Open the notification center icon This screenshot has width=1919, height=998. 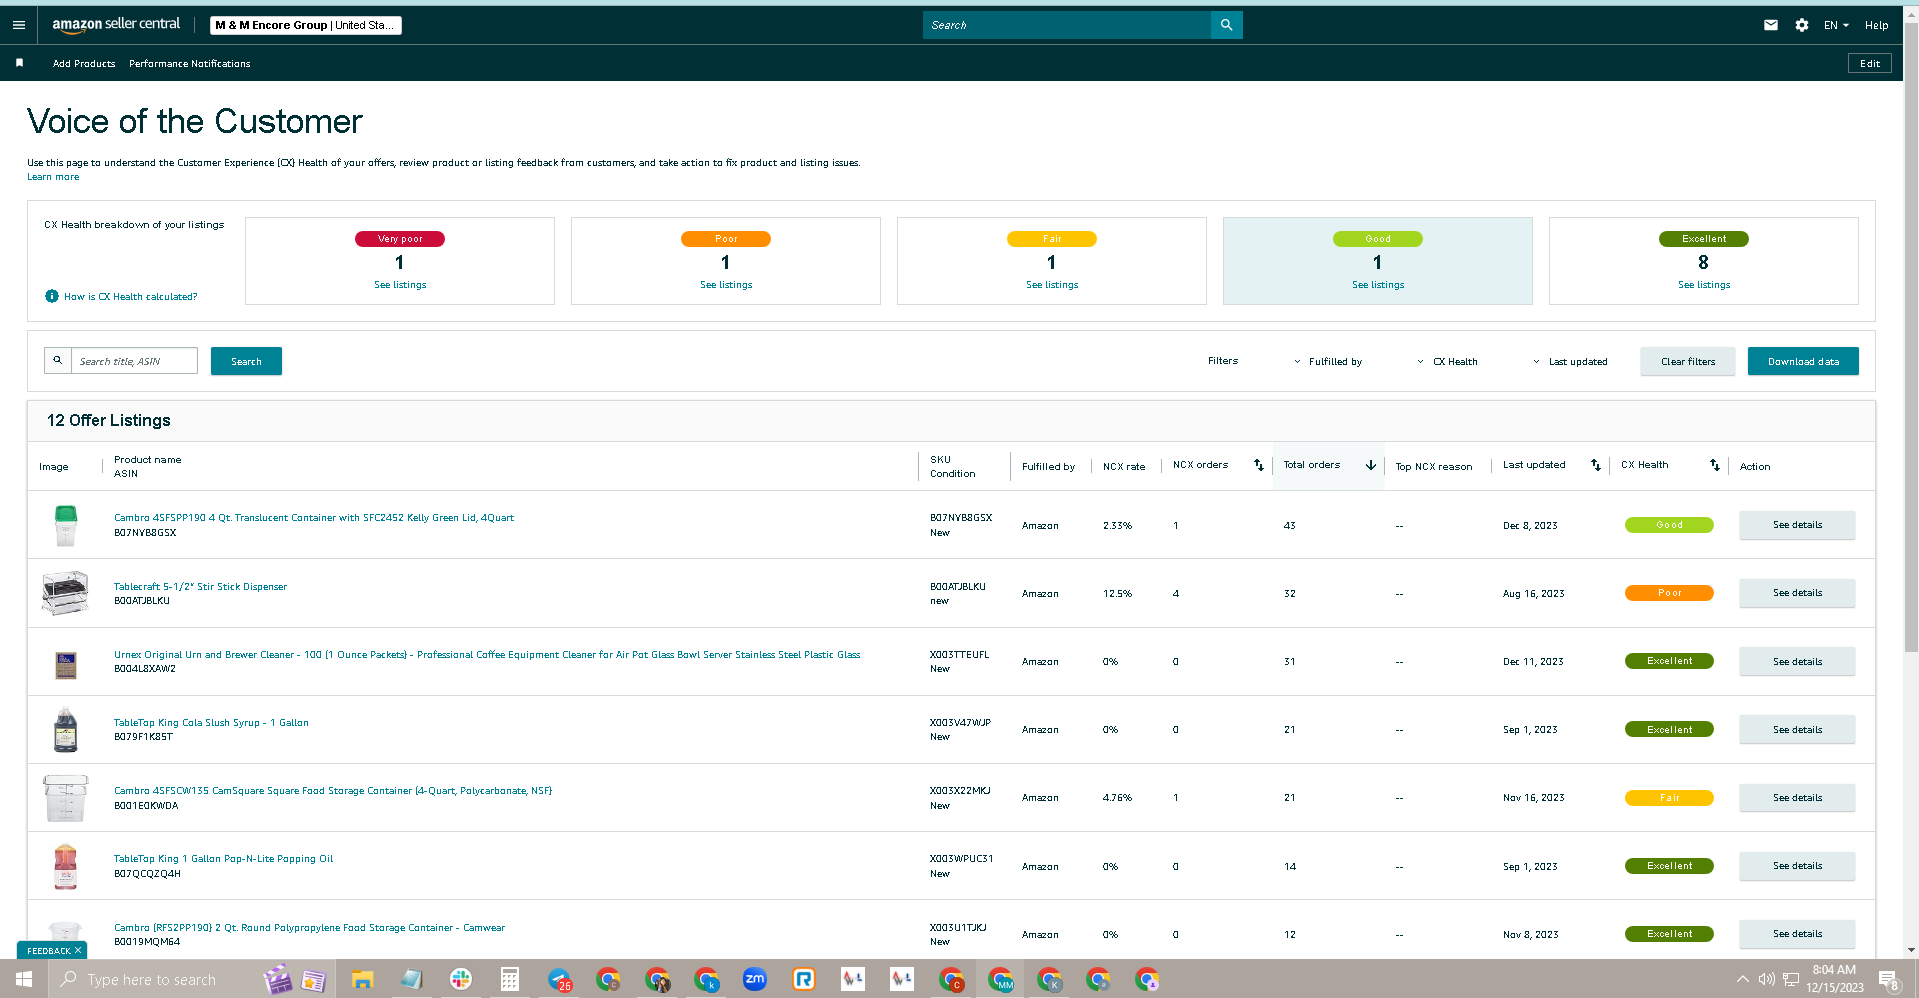pyautogui.click(x=1888, y=979)
